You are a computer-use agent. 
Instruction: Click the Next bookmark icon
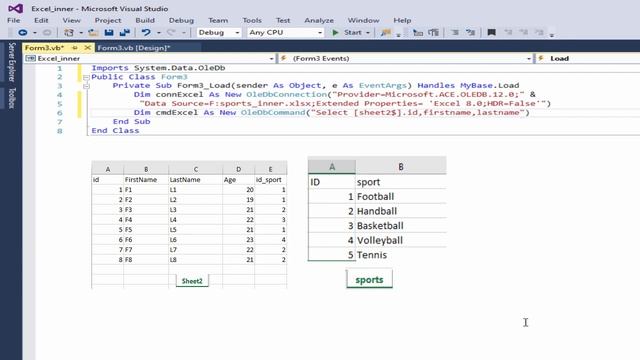[524, 33]
